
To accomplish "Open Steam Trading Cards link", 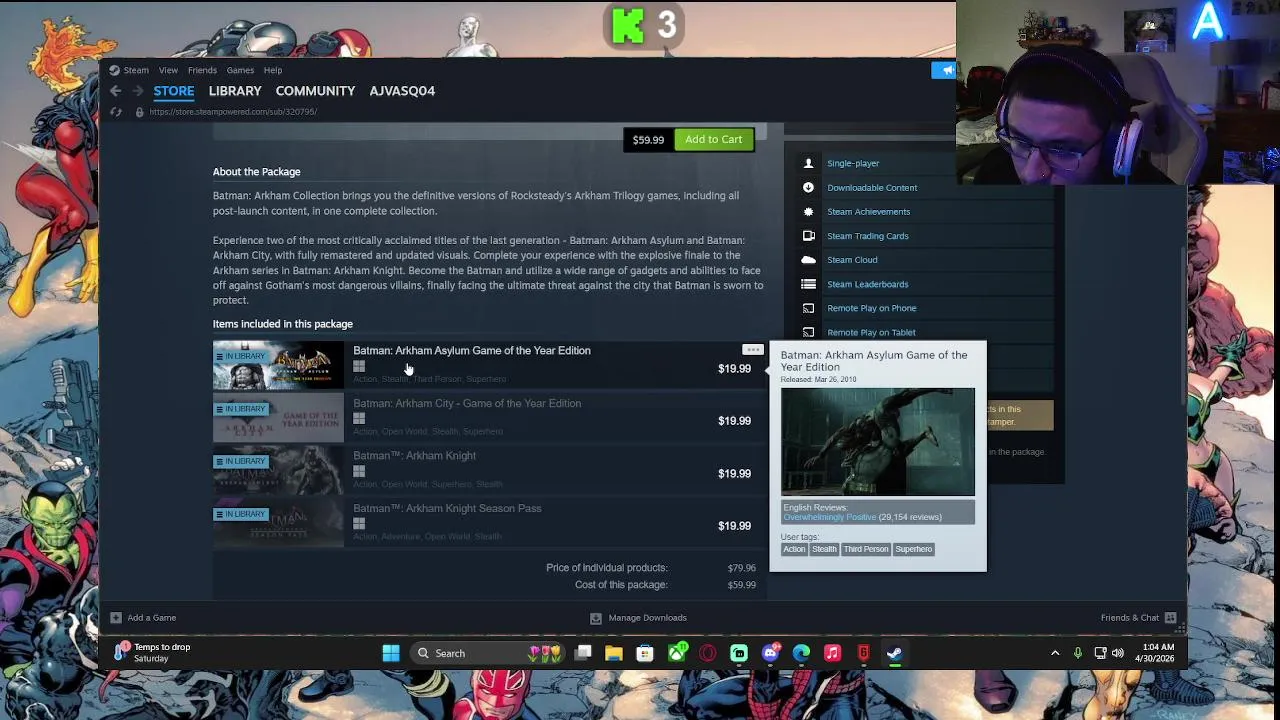I will click(x=868, y=236).
